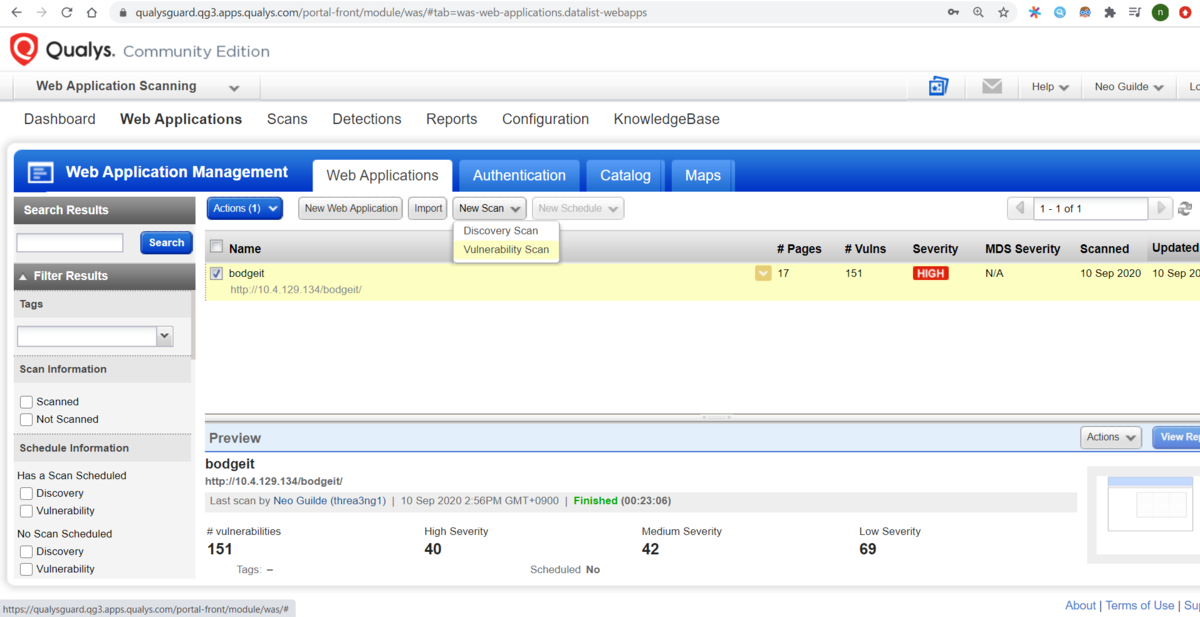Open KnowledgeBase section
The height and width of the screenshot is (617, 1200).
[667, 119]
